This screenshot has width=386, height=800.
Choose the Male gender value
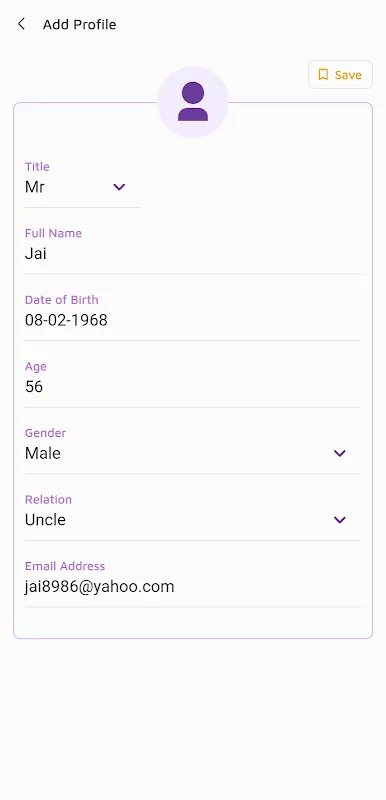coord(43,453)
